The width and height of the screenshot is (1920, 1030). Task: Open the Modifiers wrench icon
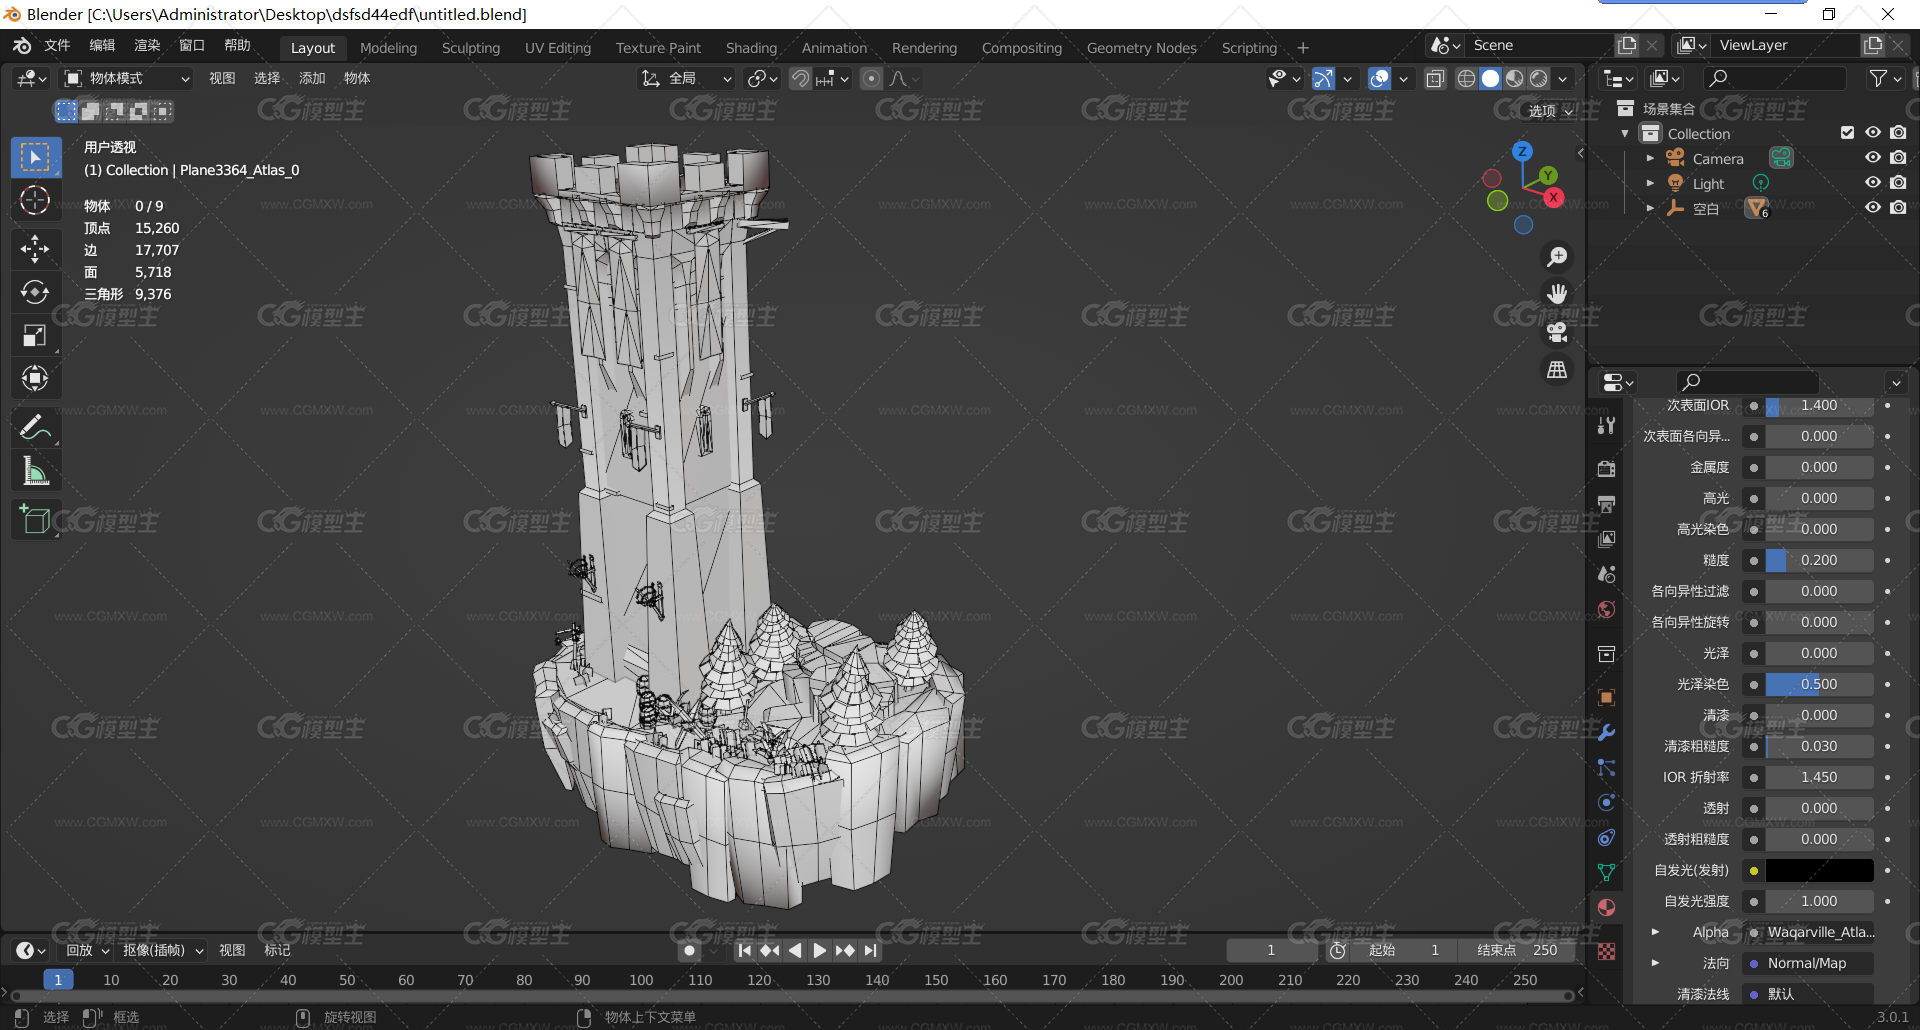pos(1606,732)
